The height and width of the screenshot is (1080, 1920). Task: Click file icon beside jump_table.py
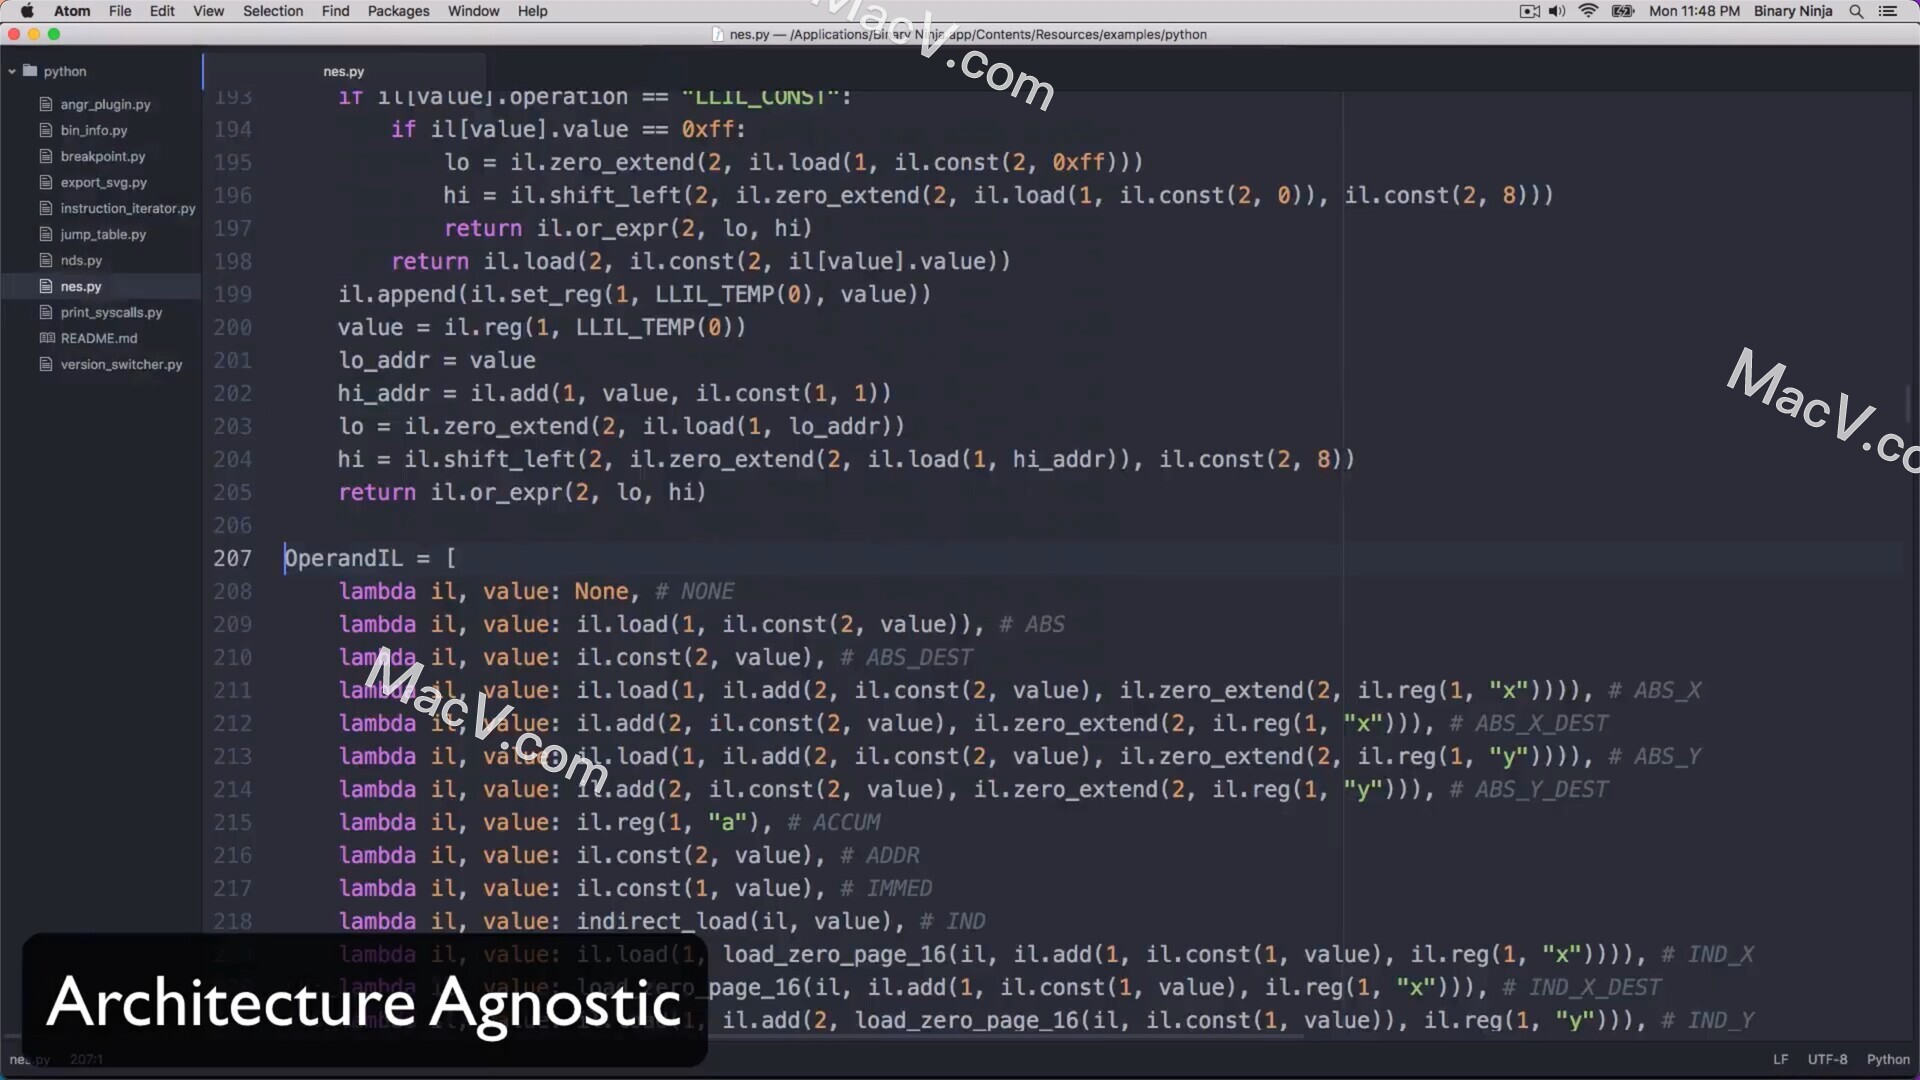pos(46,234)
